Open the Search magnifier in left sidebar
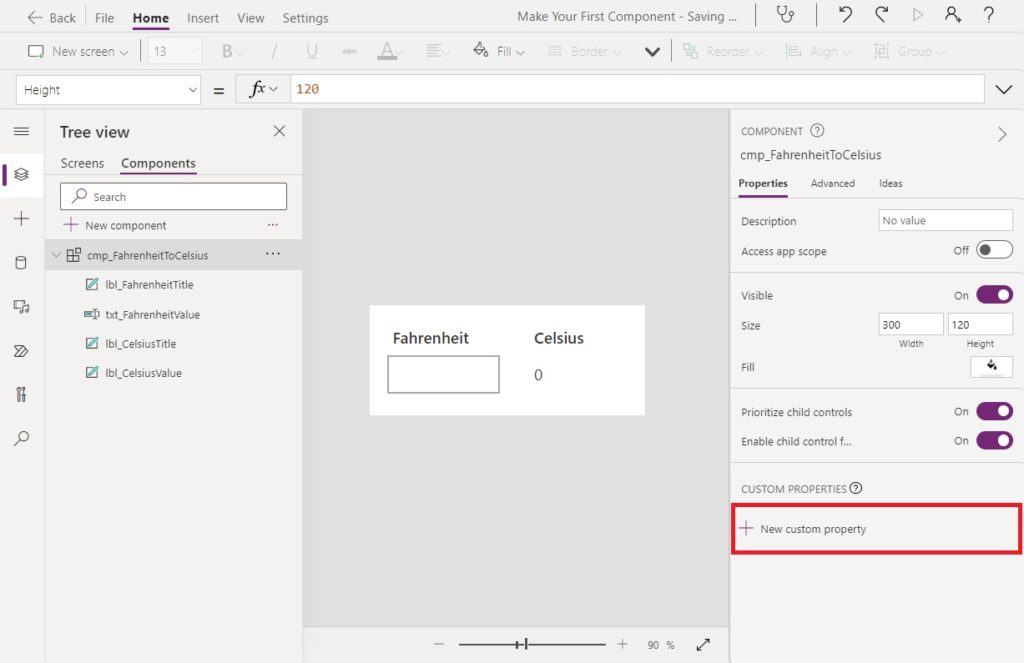This screenshot has width=1024, height=663. 21,438
